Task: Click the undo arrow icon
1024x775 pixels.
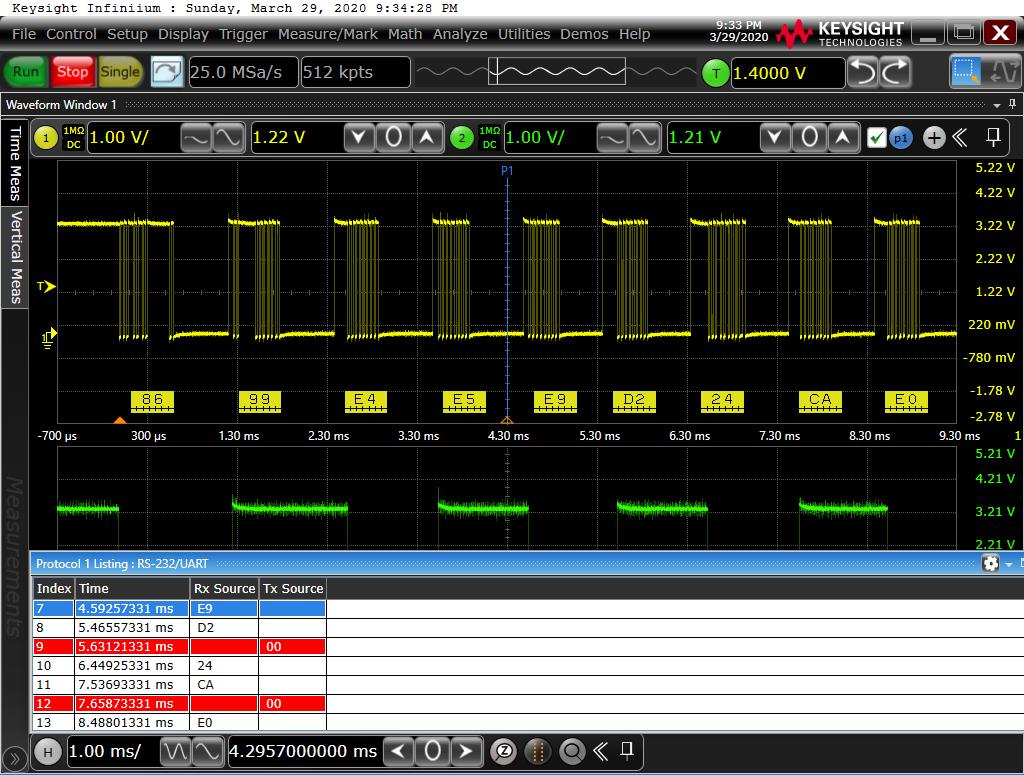Action: coord(862,72)
